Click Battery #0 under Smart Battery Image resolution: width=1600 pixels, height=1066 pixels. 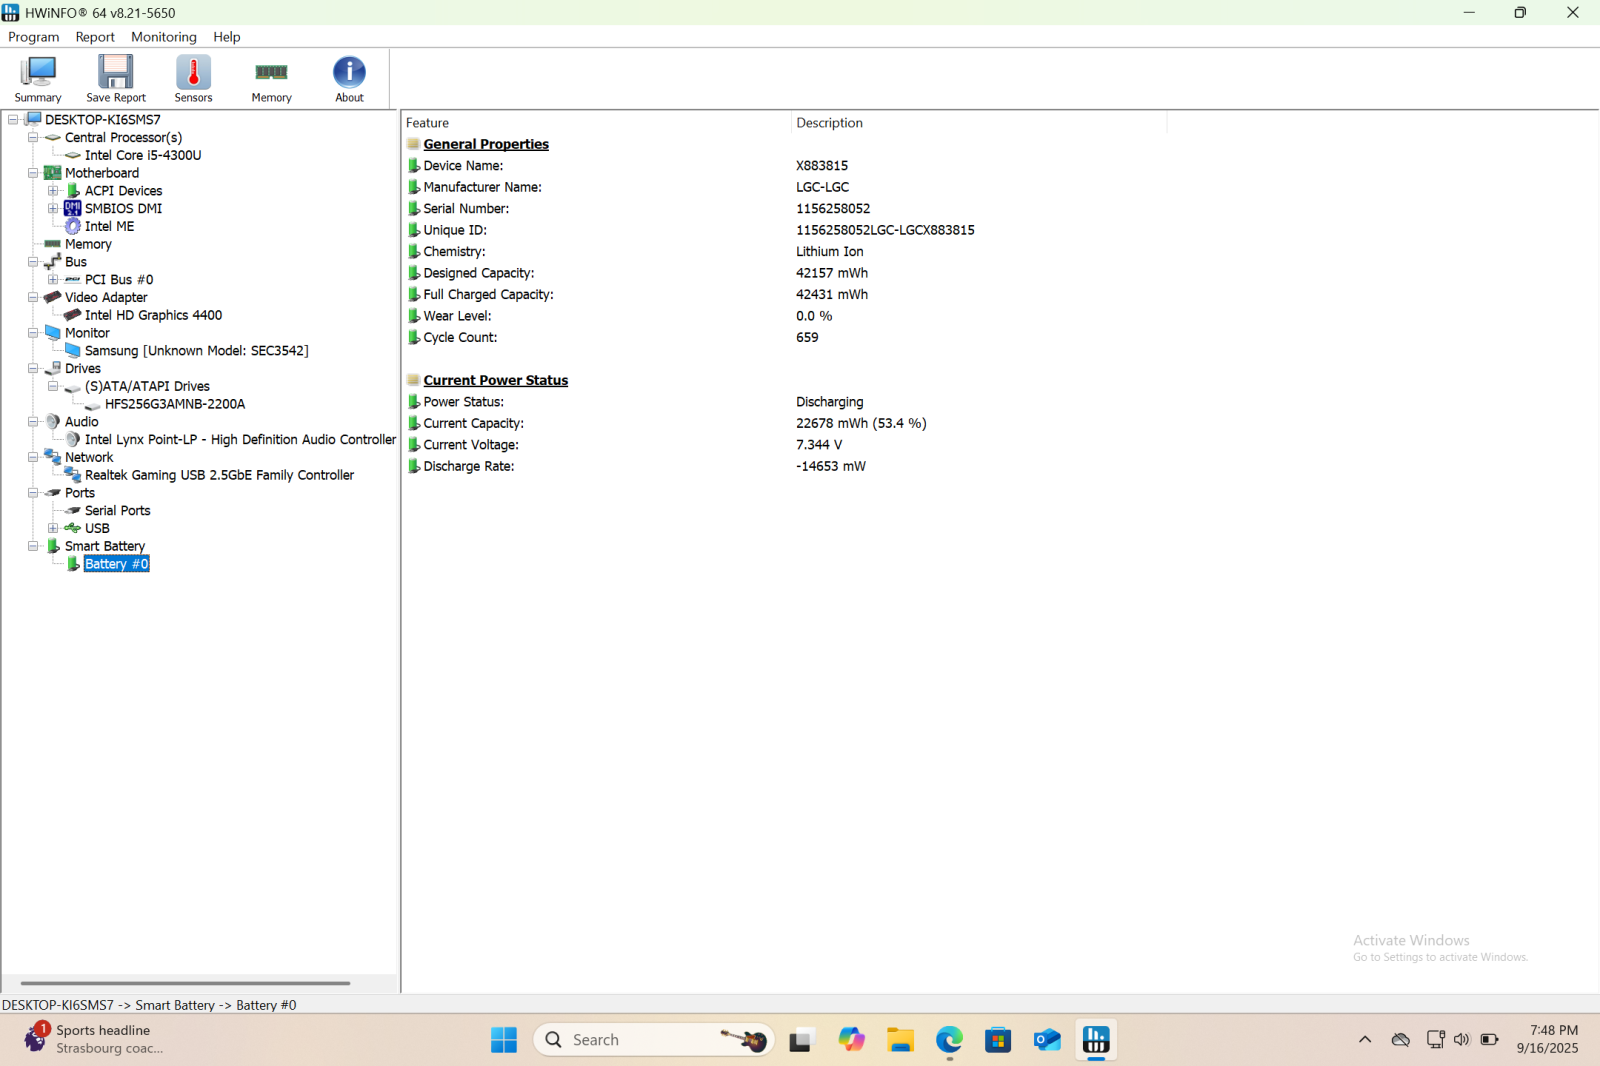[116, 563]
